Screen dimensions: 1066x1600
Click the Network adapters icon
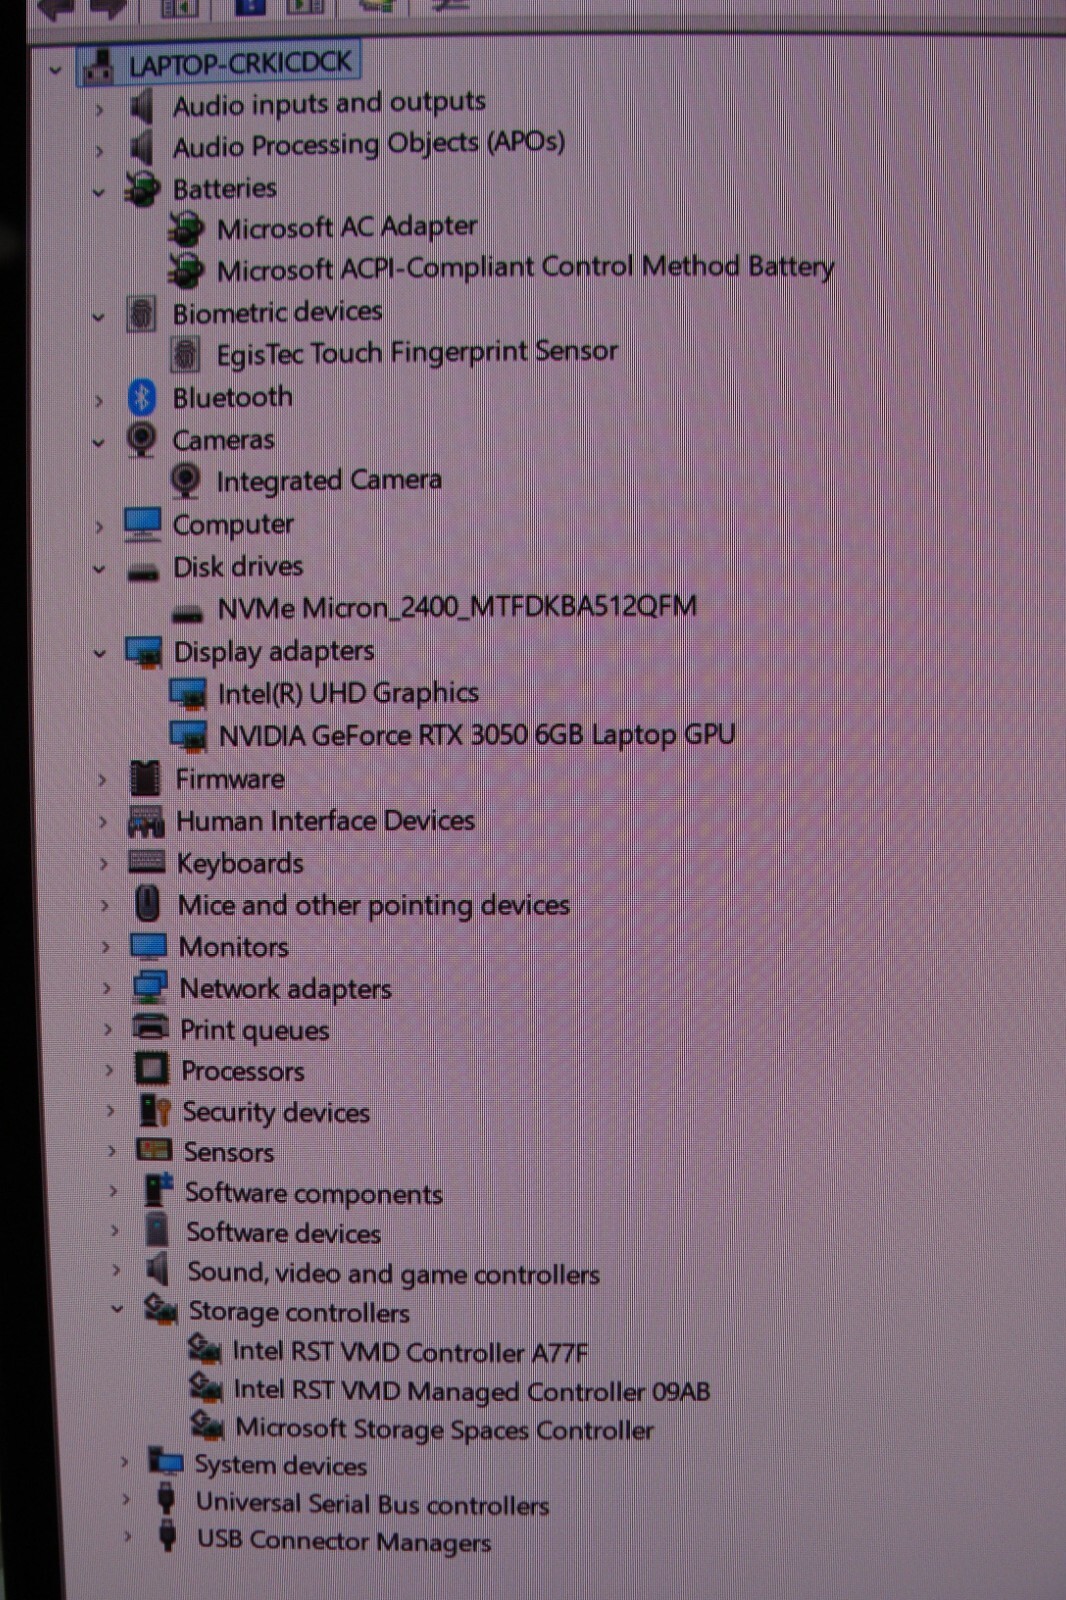point(150,988)
